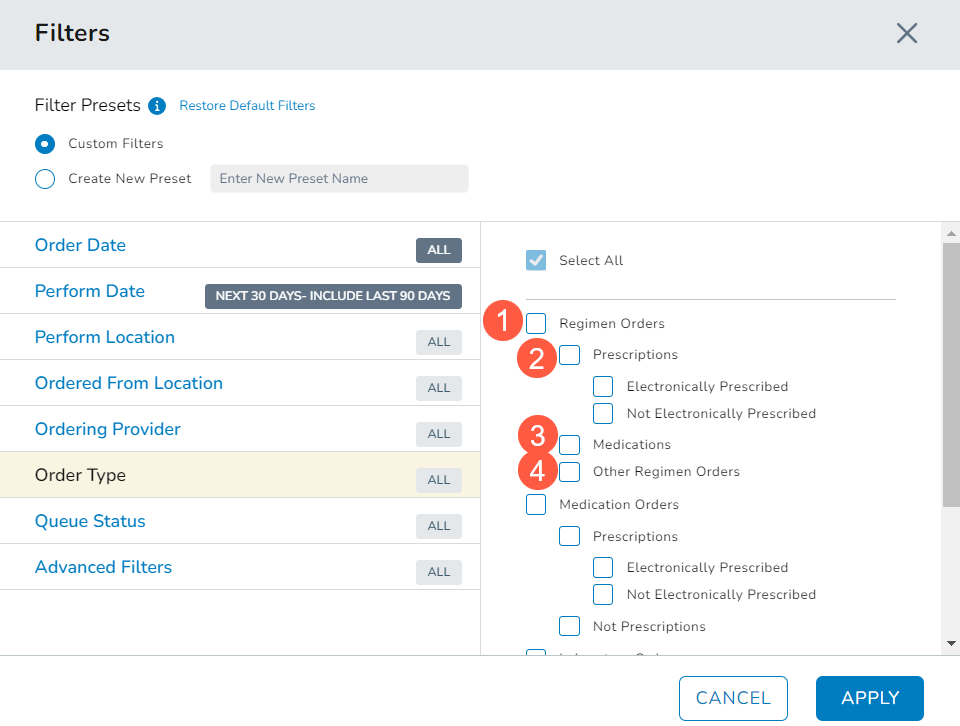
Task: Click the Next 30 Days Perform Date badge
Action: [333, 296]
